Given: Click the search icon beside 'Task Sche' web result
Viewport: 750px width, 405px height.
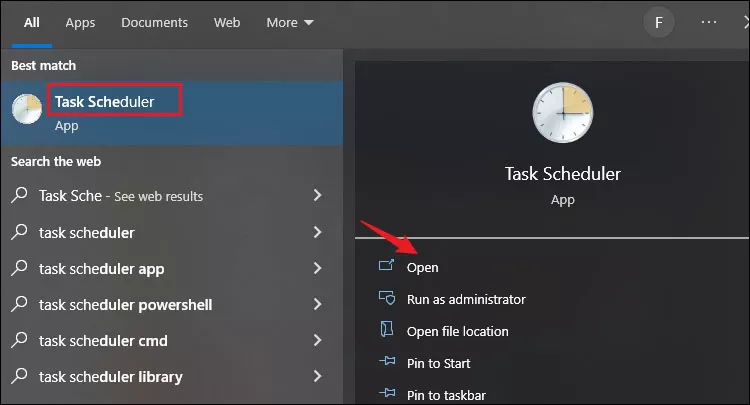Looking at the screenshot, I should (19, 195).
